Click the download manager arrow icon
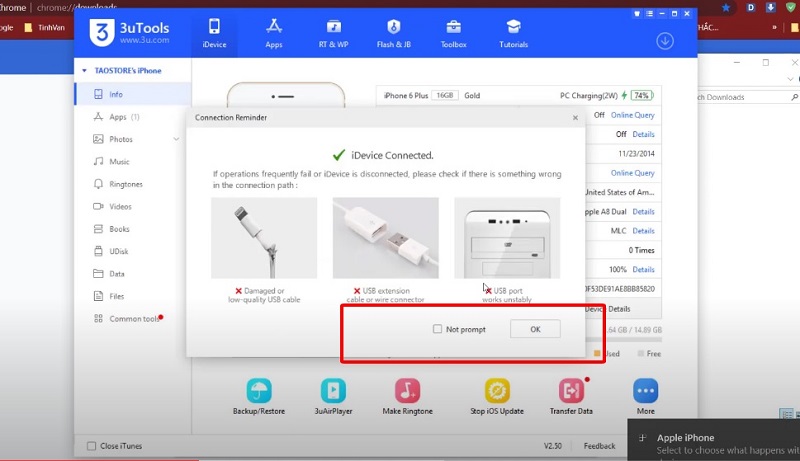Screen dimensions: 800x461 point(665,41)
